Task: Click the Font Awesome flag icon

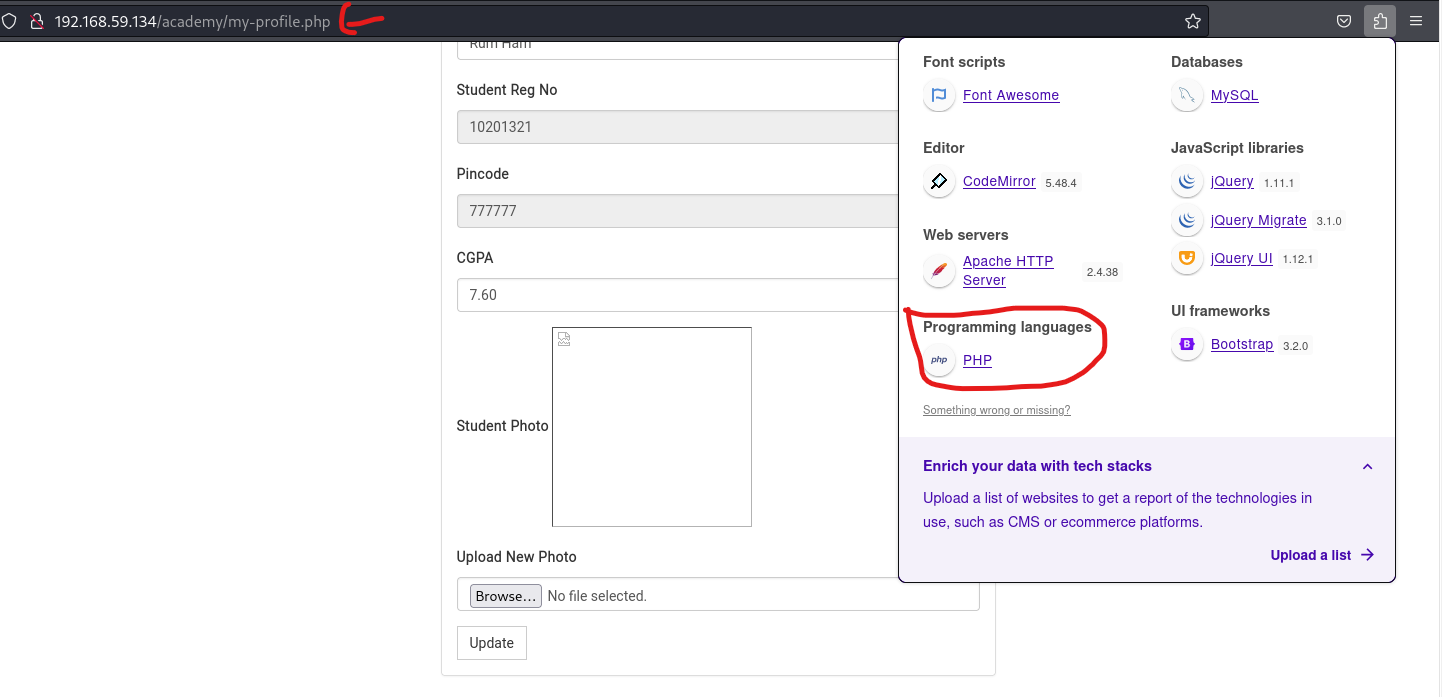Action: click(939, 96)
